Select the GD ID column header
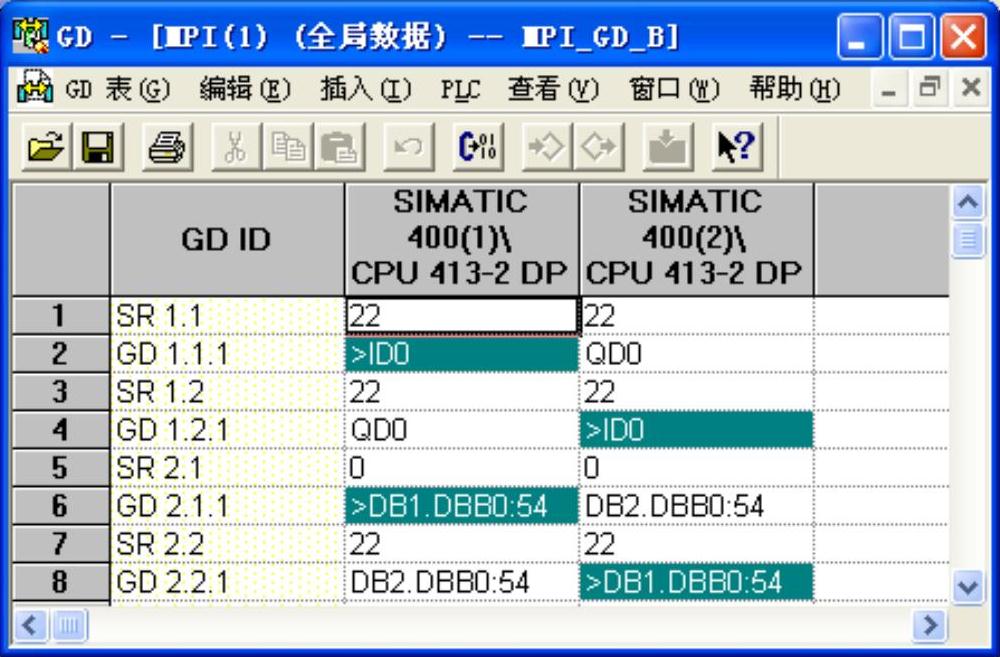Image resolution: width=1000 pixels, height=657 pixels. (x=227, y=239)
